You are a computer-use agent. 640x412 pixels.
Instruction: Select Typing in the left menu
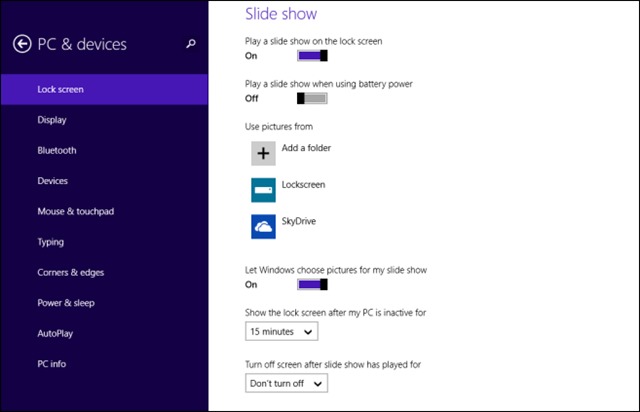[x=51, y=242]
